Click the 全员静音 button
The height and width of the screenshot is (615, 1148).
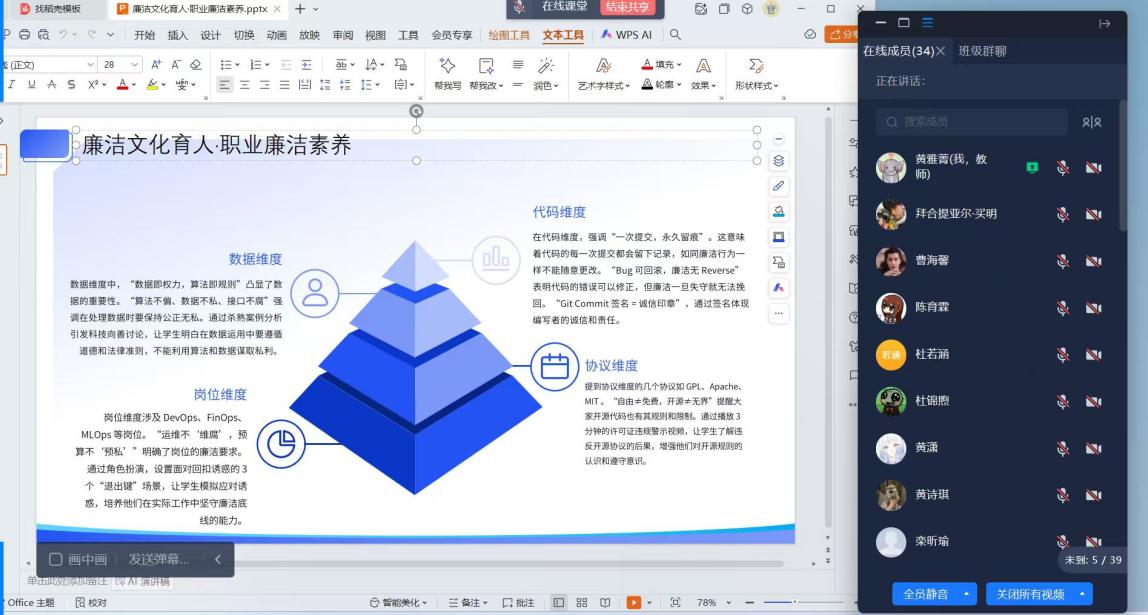click(927, 594)
